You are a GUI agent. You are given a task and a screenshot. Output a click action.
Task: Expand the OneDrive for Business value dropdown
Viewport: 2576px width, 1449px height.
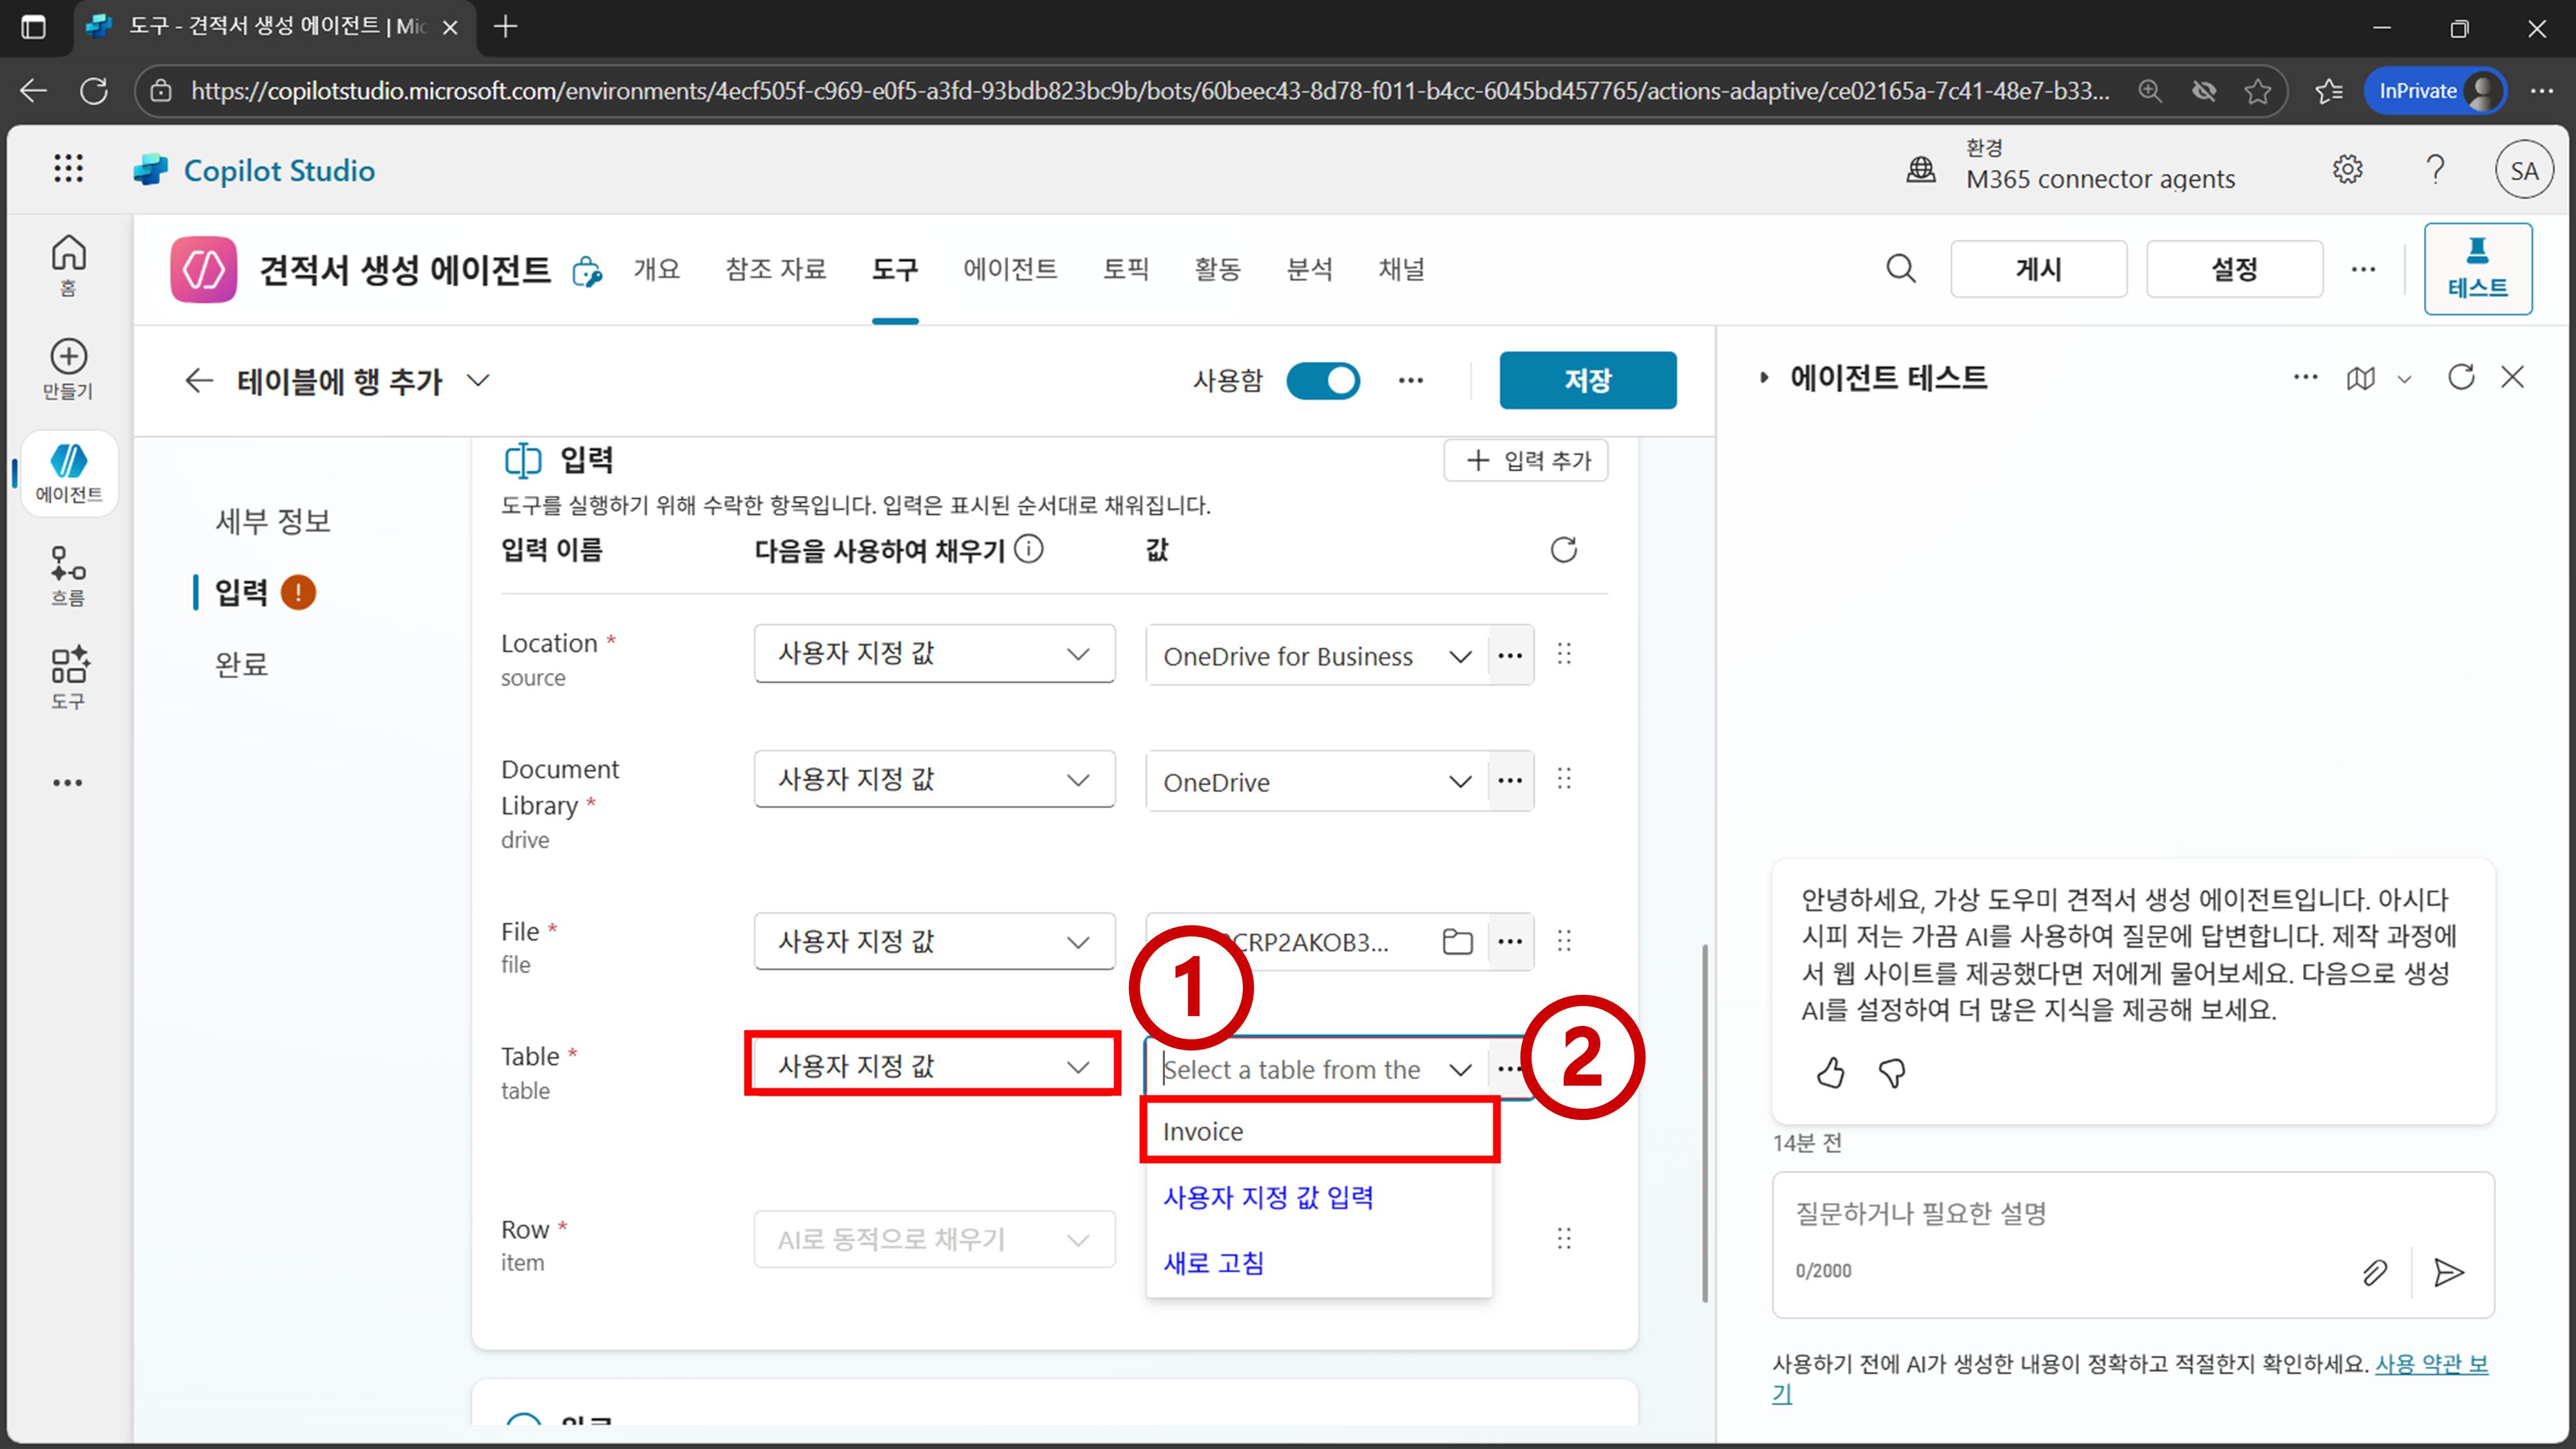1459,657
